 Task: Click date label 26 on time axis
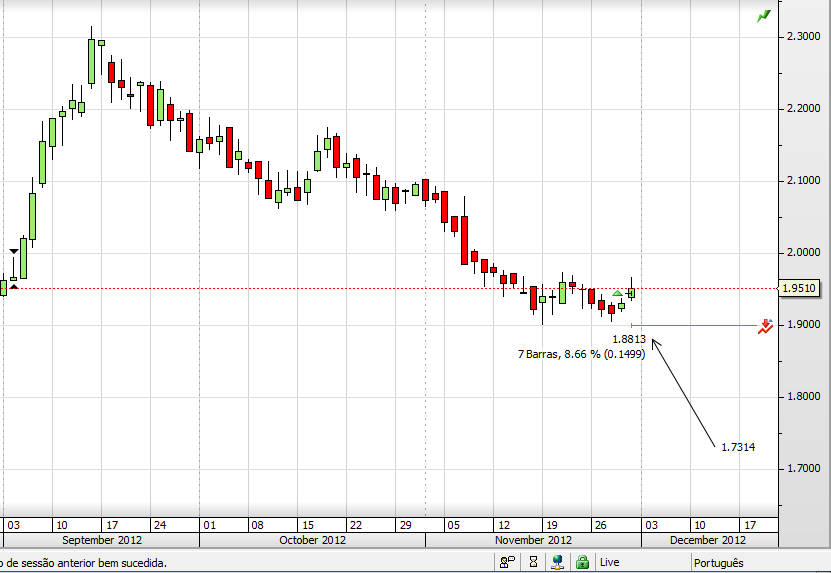600,525
